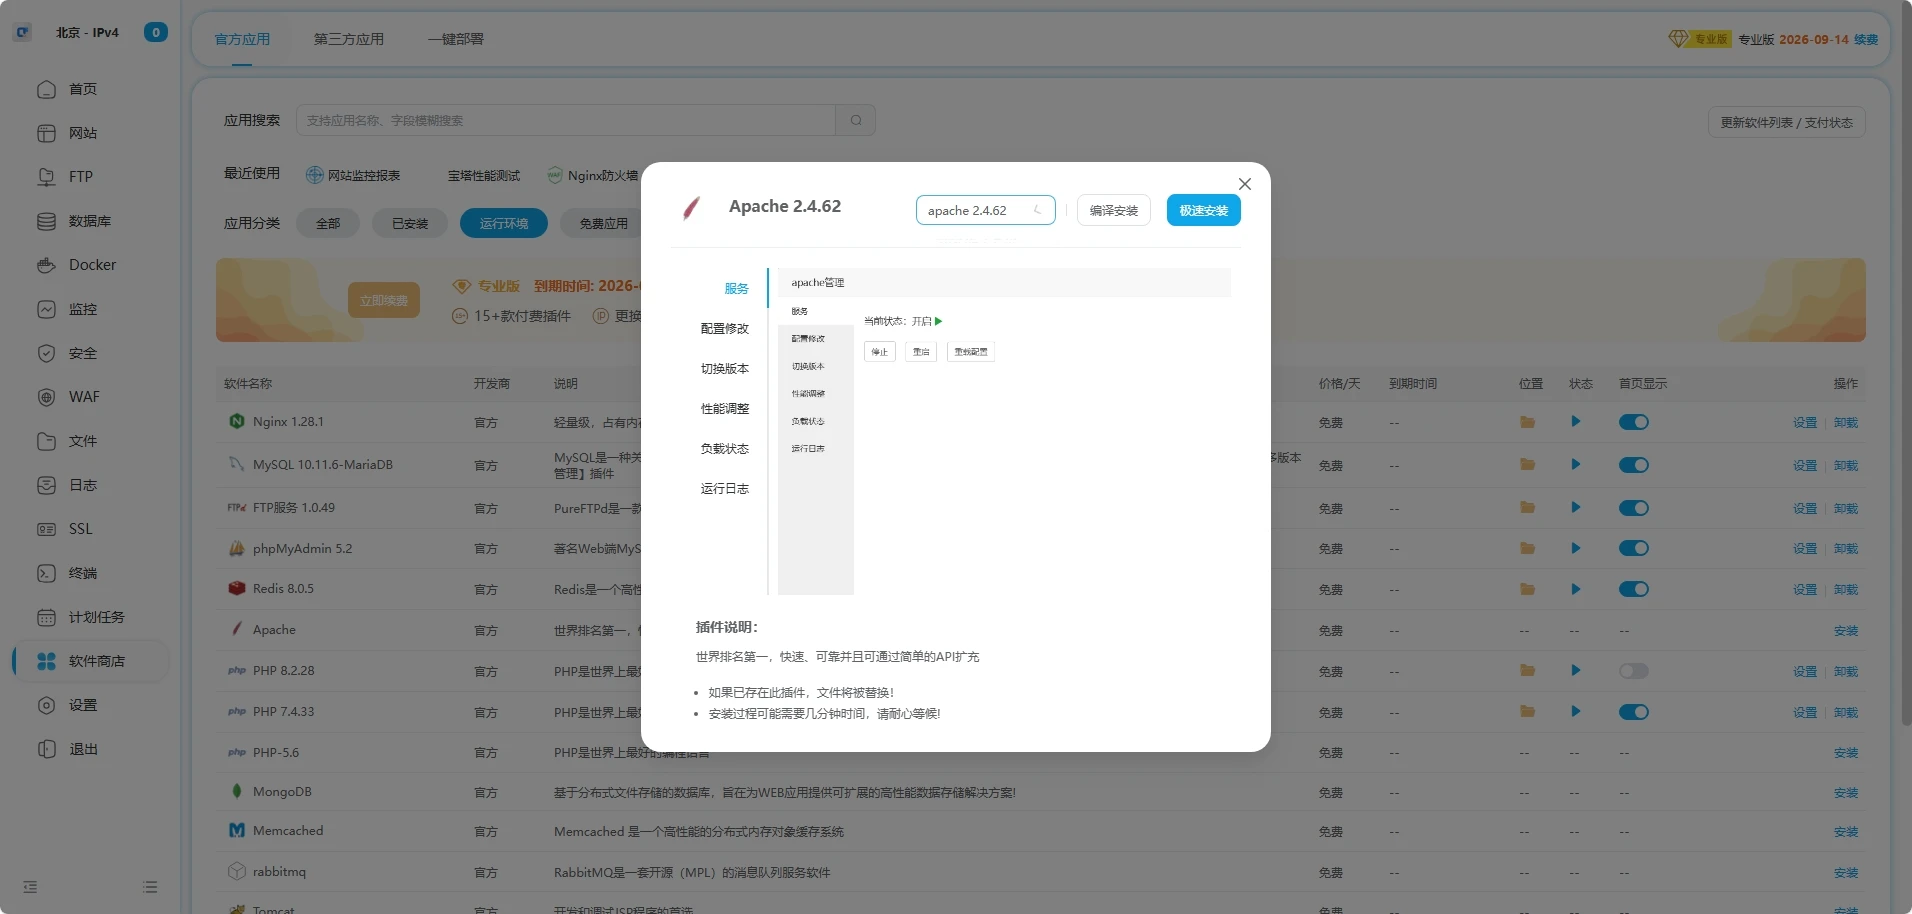This screenshot has width=1912, height=914.
Task: Click the 极速安装 button
Action: point(1203,210)
